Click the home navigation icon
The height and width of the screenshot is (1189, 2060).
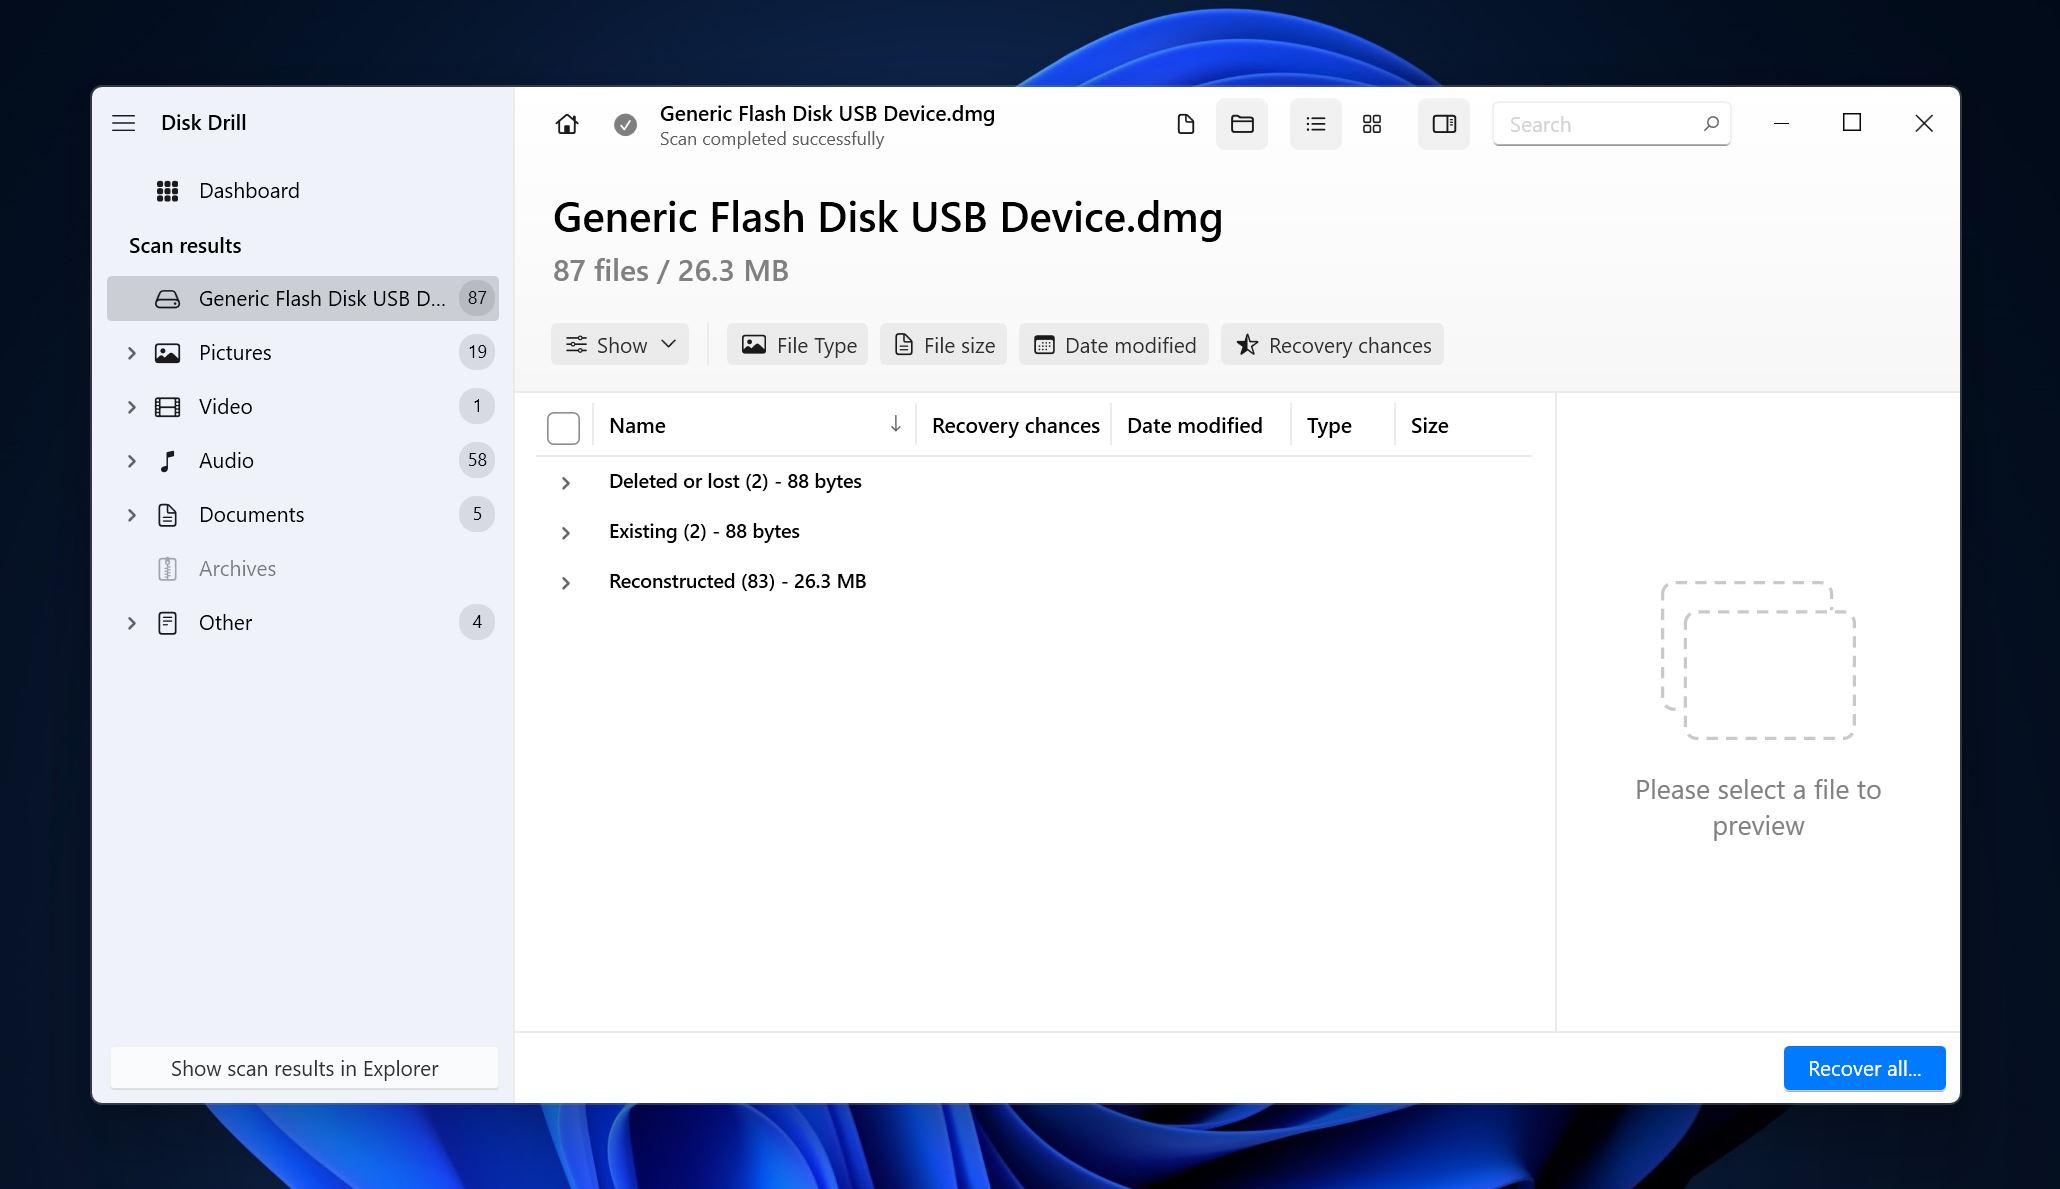pyautogui.click(x=565, y=123)
